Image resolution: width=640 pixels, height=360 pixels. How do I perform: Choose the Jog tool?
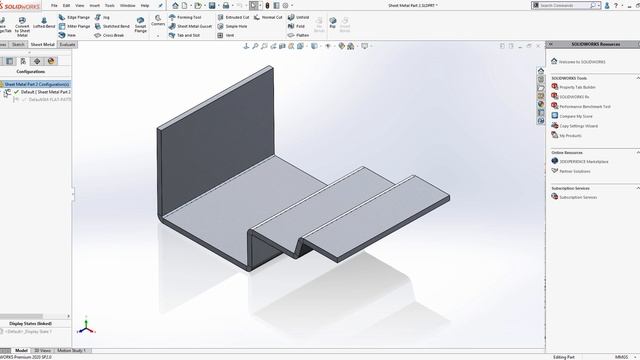102,17
